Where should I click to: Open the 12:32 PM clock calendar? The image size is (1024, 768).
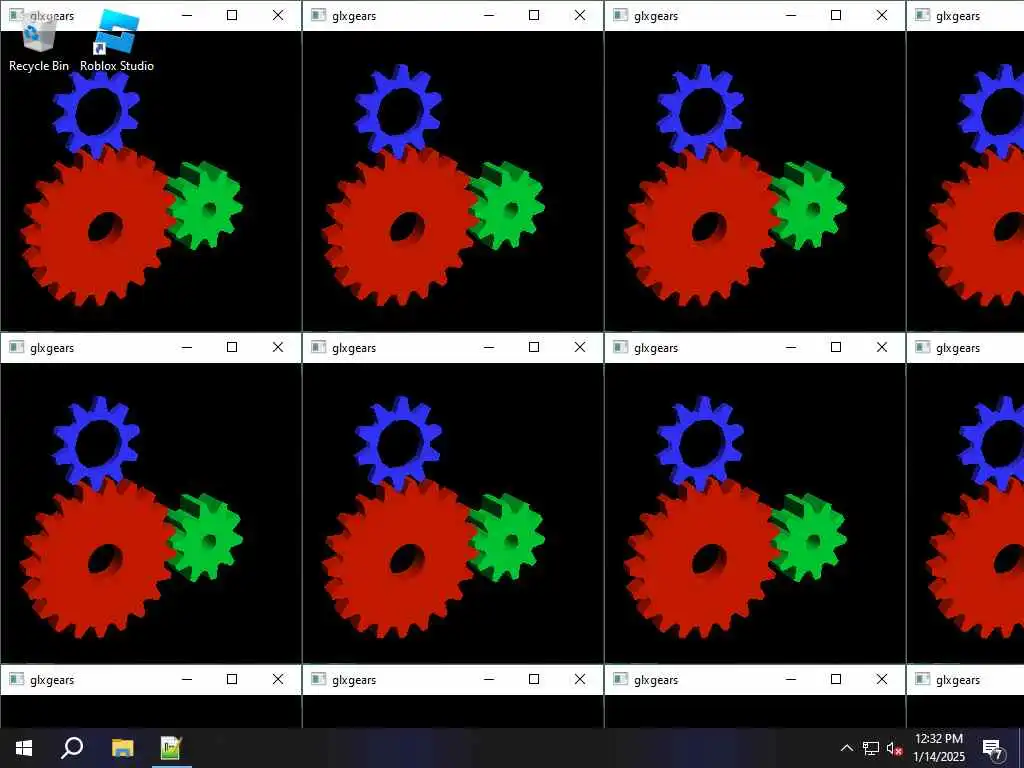[x=938, y=748]
